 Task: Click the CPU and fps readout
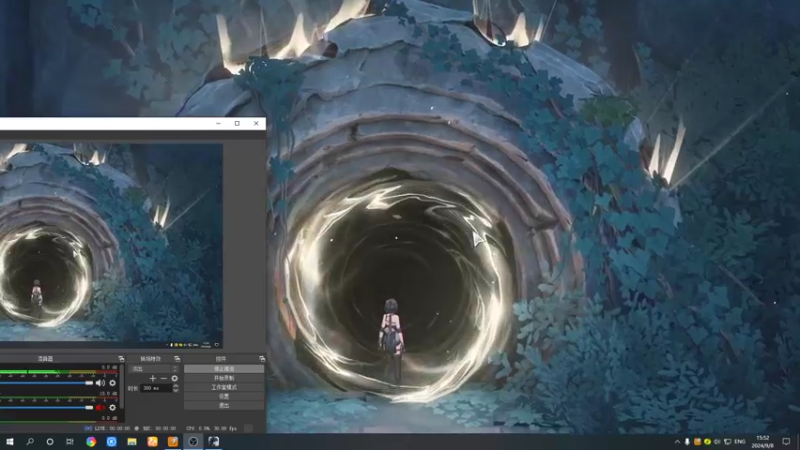point(211,429)
